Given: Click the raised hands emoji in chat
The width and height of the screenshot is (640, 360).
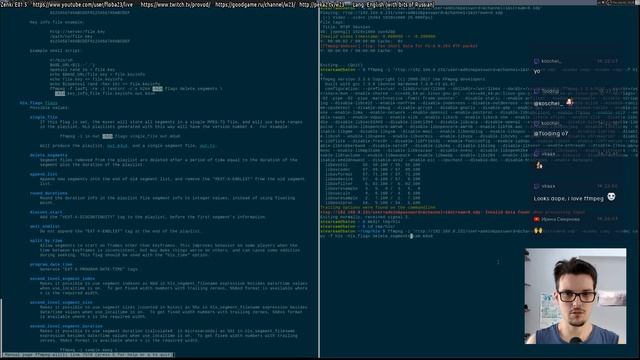Looking at the screenshot, I should pos(538,231).
